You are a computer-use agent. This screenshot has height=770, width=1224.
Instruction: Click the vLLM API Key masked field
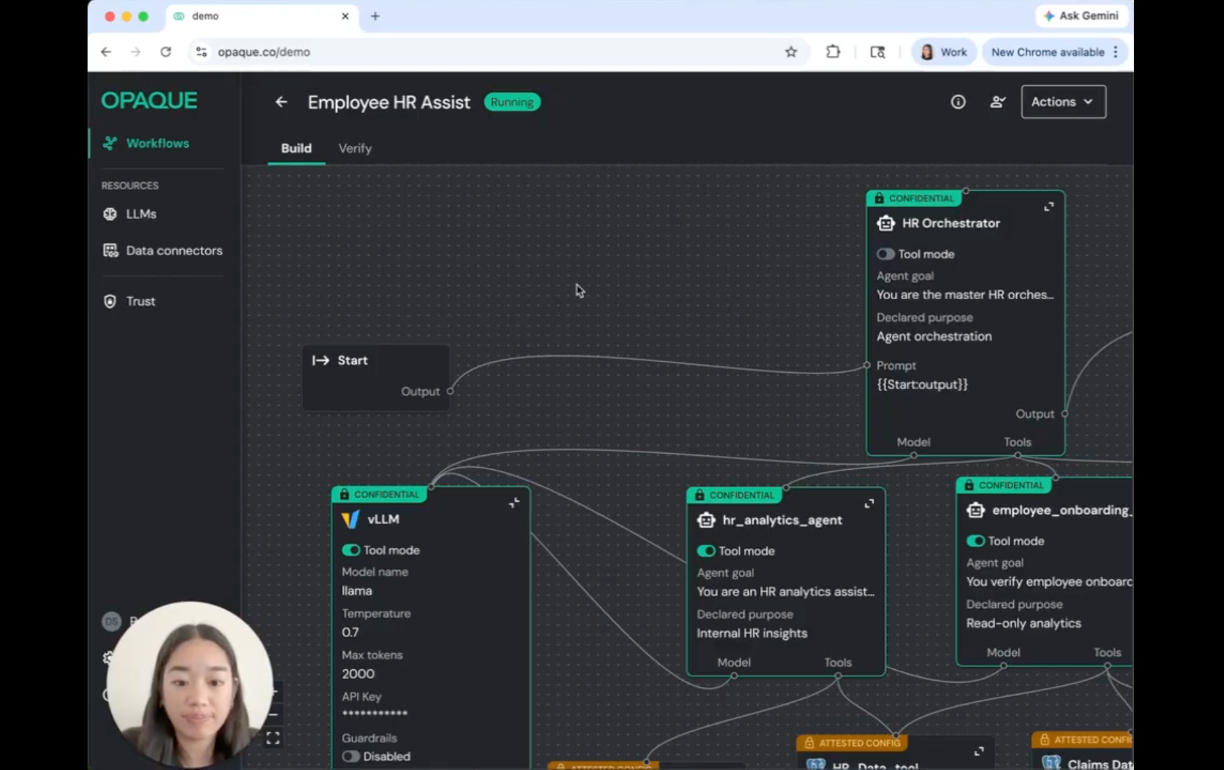(x=375, y=714)
